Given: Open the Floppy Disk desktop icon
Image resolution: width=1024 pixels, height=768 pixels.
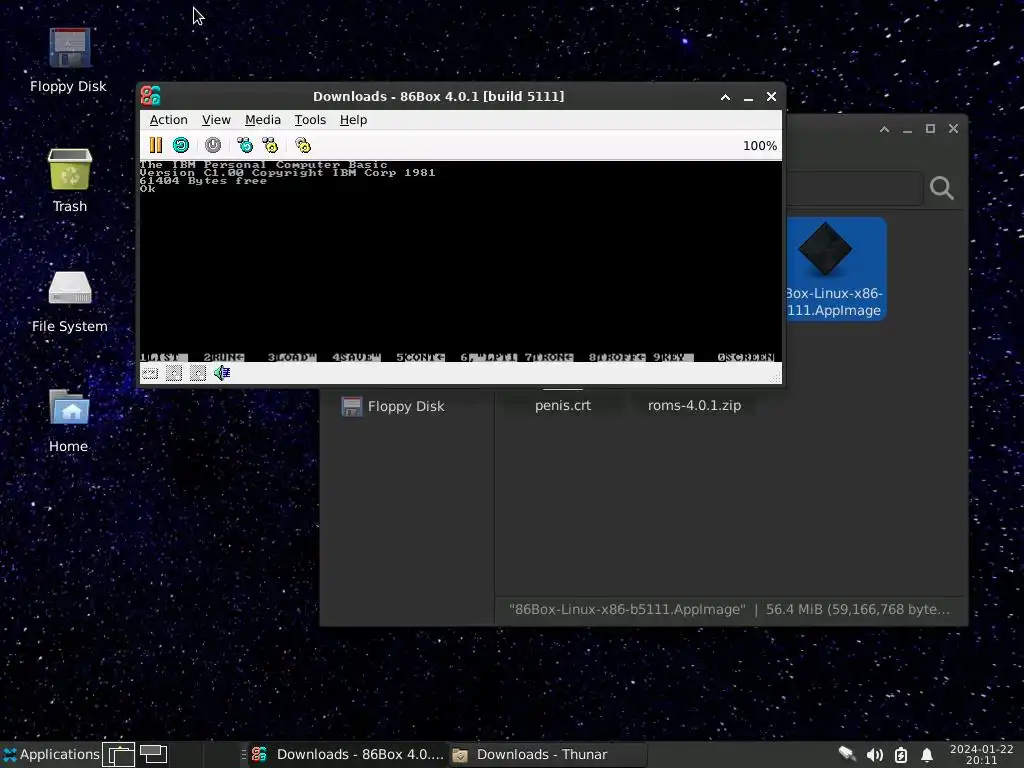Looking at the screenshot, I should (x=69, y=61).
